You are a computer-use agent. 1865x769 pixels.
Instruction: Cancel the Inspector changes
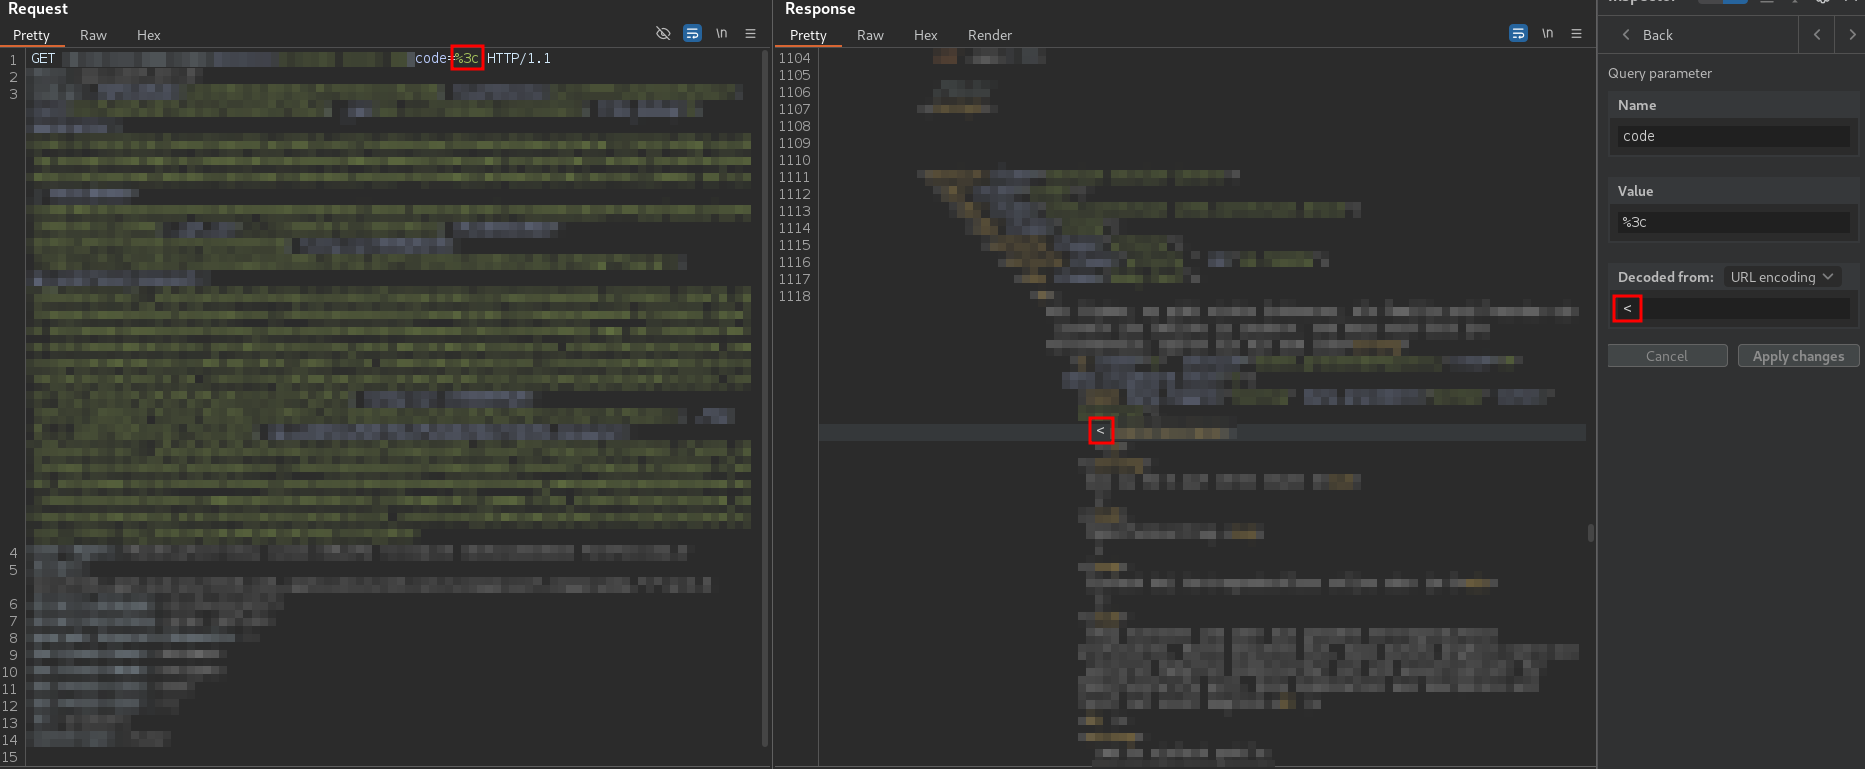1667,356
